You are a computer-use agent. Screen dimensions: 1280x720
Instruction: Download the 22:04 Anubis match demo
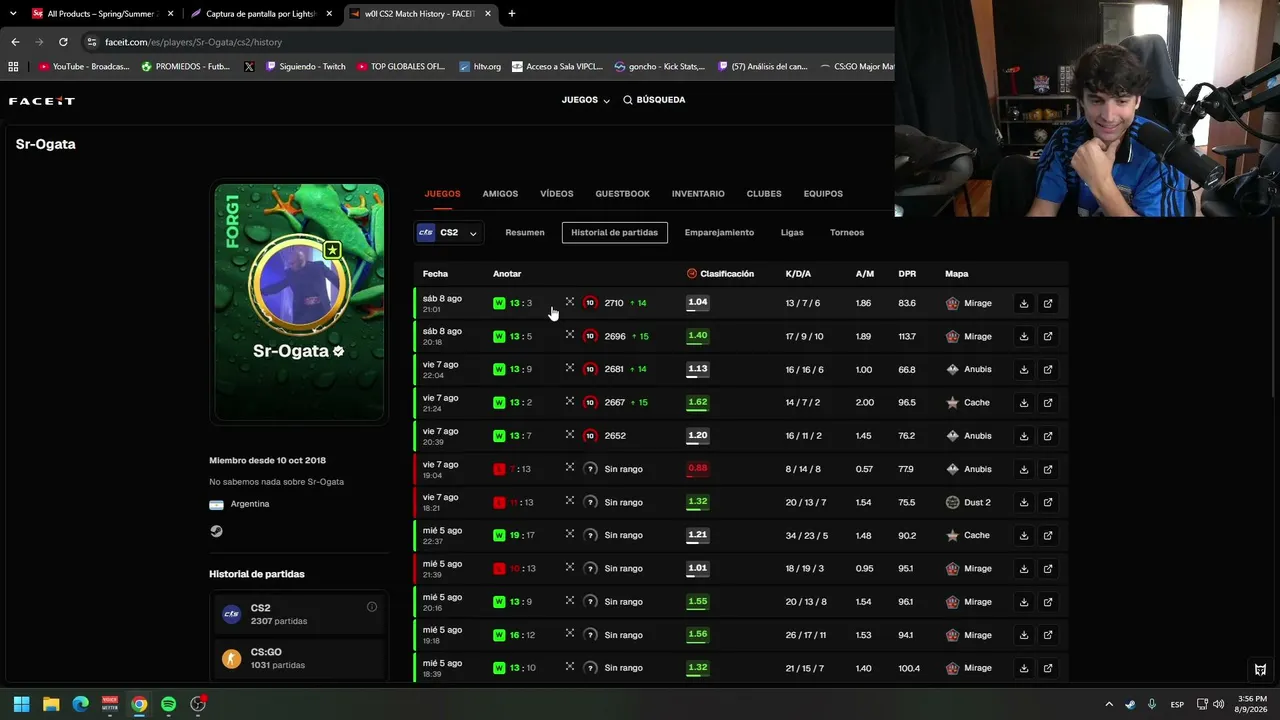click(x=1023, y=369)
